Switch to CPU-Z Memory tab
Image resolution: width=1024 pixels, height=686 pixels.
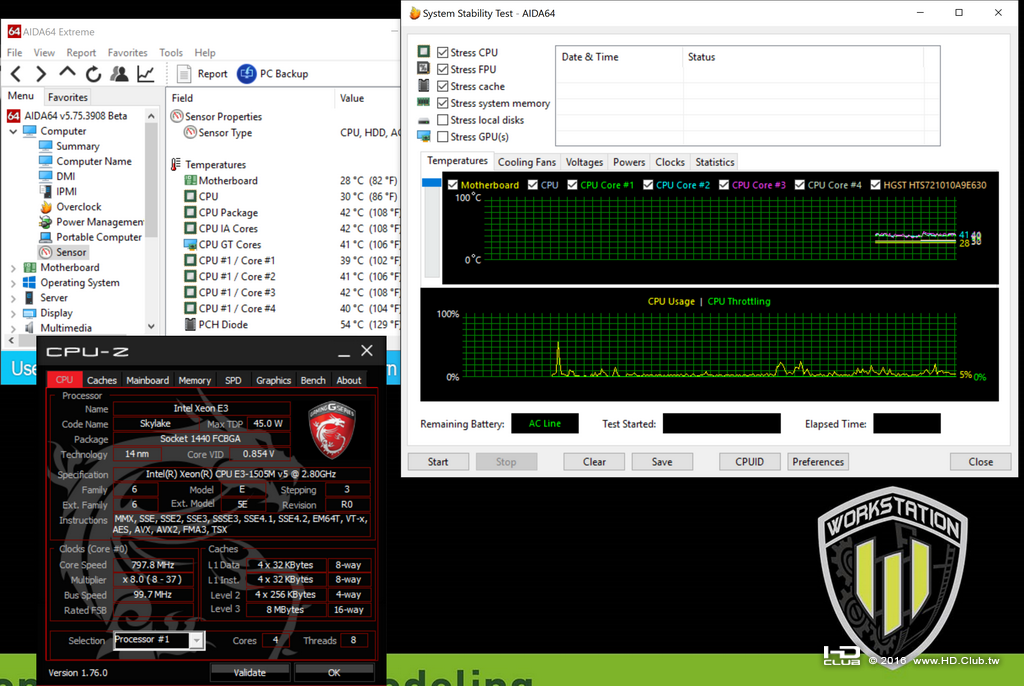point(195,380)
